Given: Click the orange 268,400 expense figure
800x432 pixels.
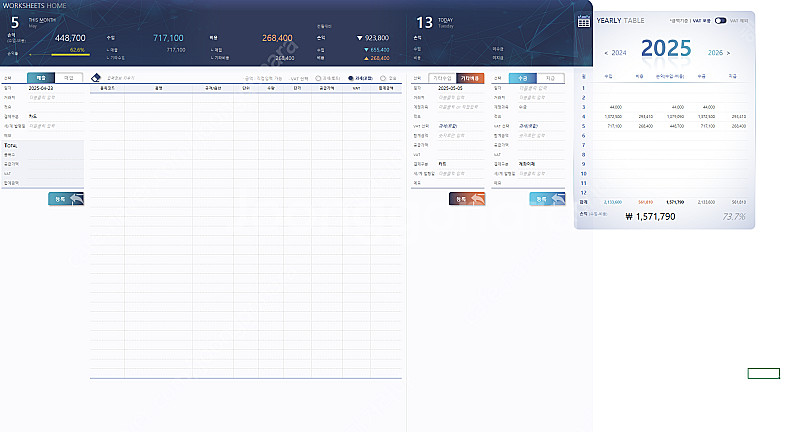Looking at the screenshot, I should (277, 38).
